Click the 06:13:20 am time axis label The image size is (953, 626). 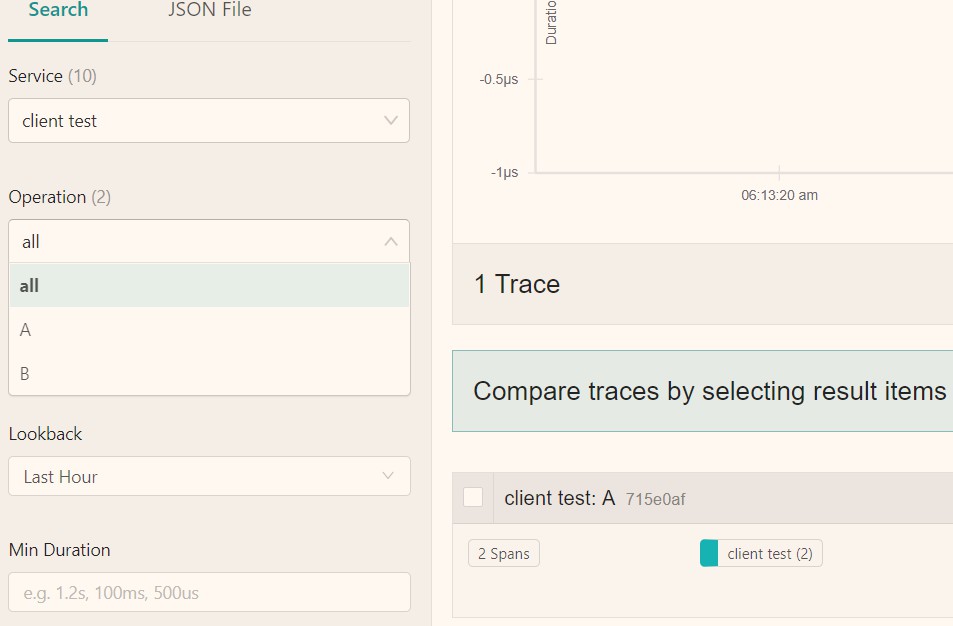(x=779, y=196)
